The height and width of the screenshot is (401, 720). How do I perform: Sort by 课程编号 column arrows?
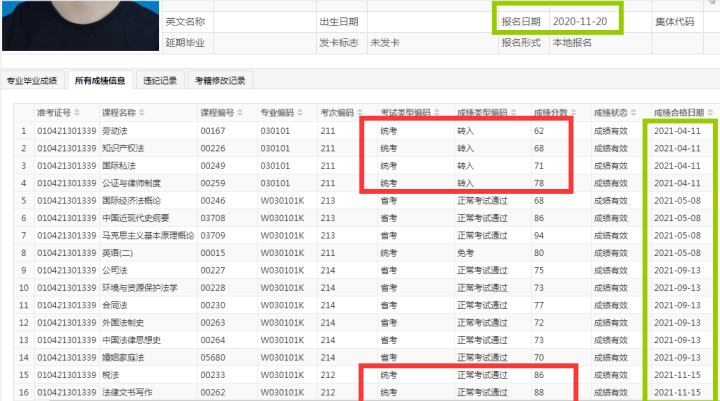pos(240,113)
